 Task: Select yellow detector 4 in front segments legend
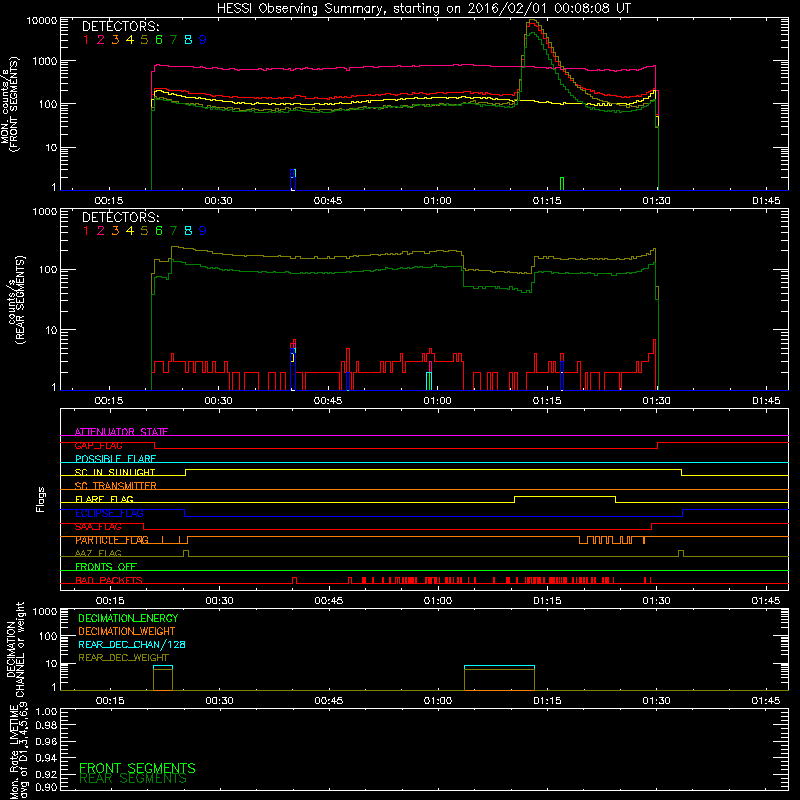(130, 40)
